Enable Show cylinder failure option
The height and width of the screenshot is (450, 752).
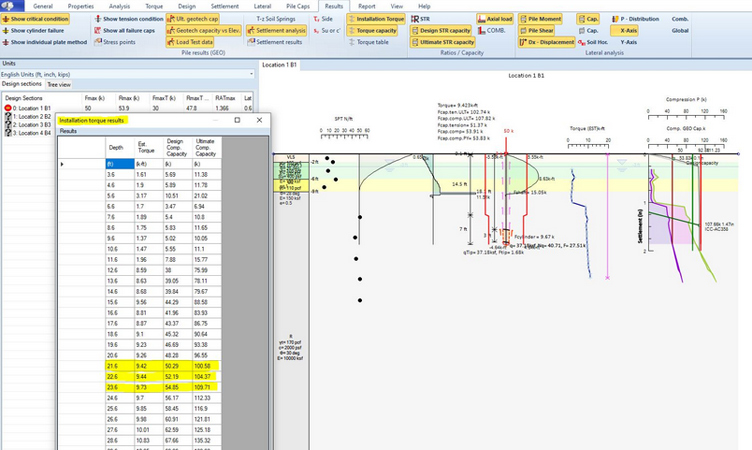36,31
